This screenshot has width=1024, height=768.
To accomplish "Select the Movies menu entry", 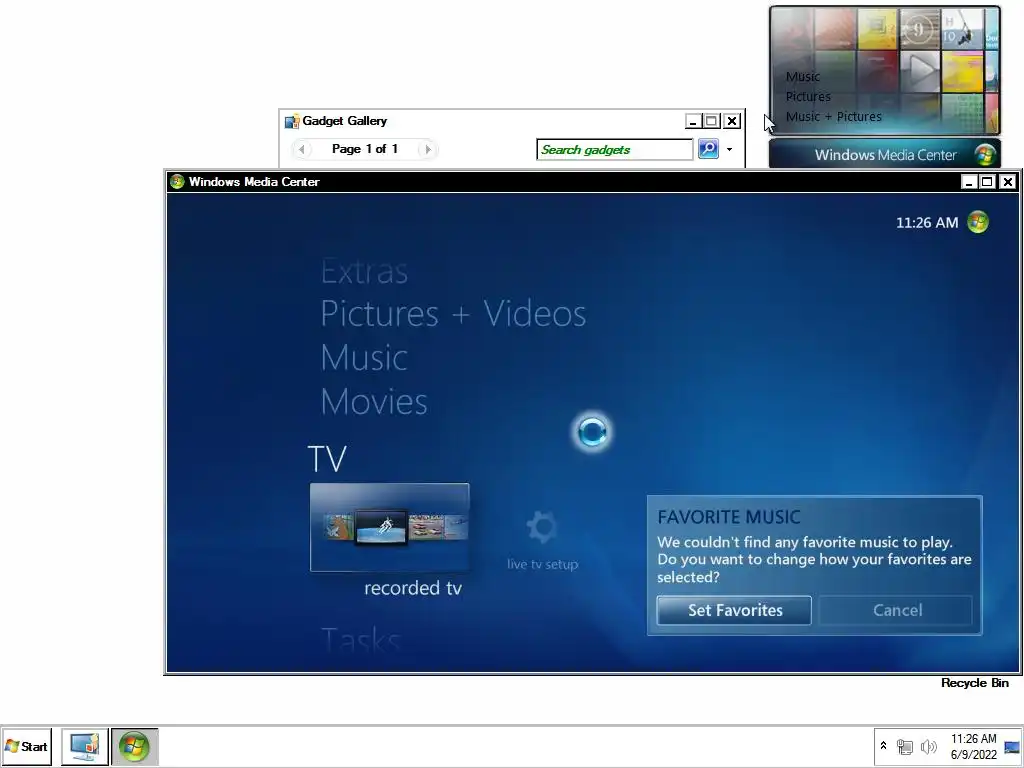I will point(374,401).
